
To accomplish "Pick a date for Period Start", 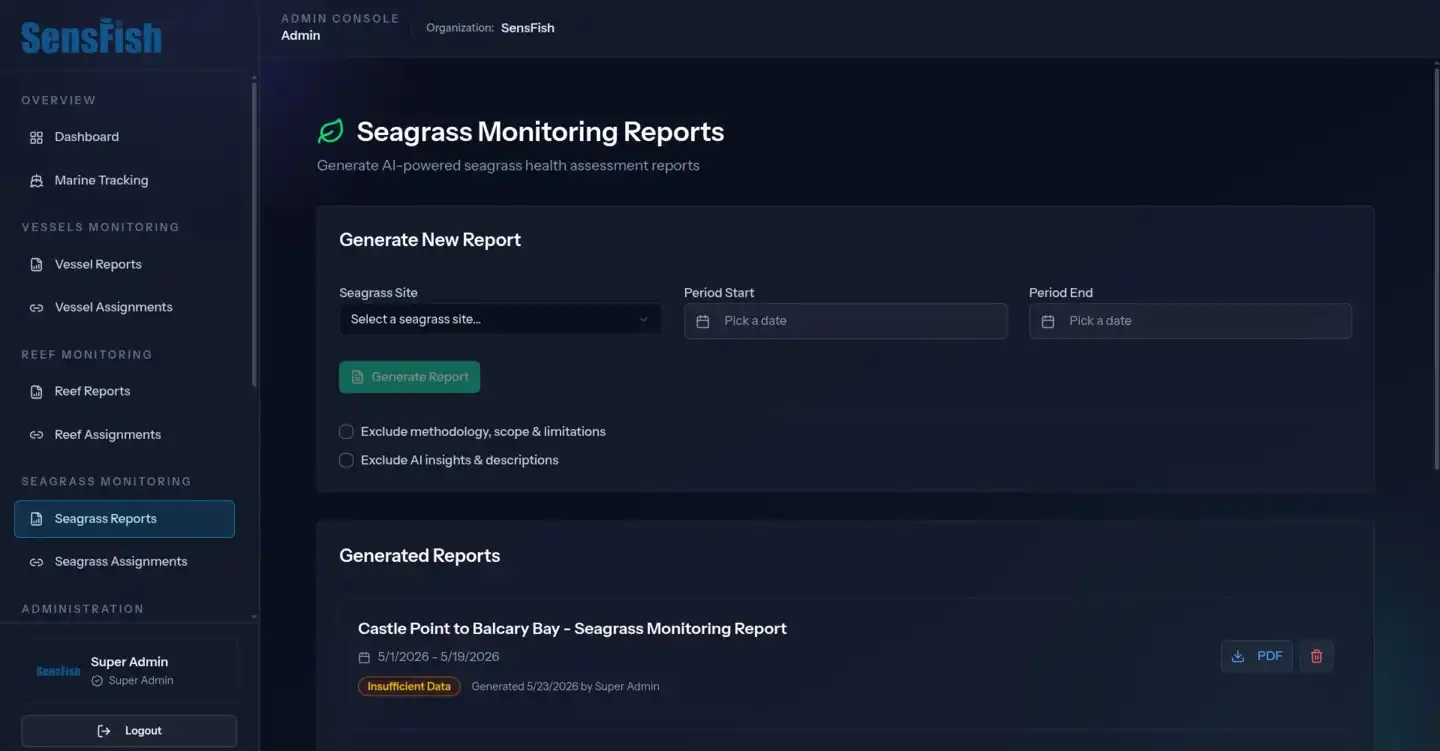I will pyautogui.click(x=846, y=321).
